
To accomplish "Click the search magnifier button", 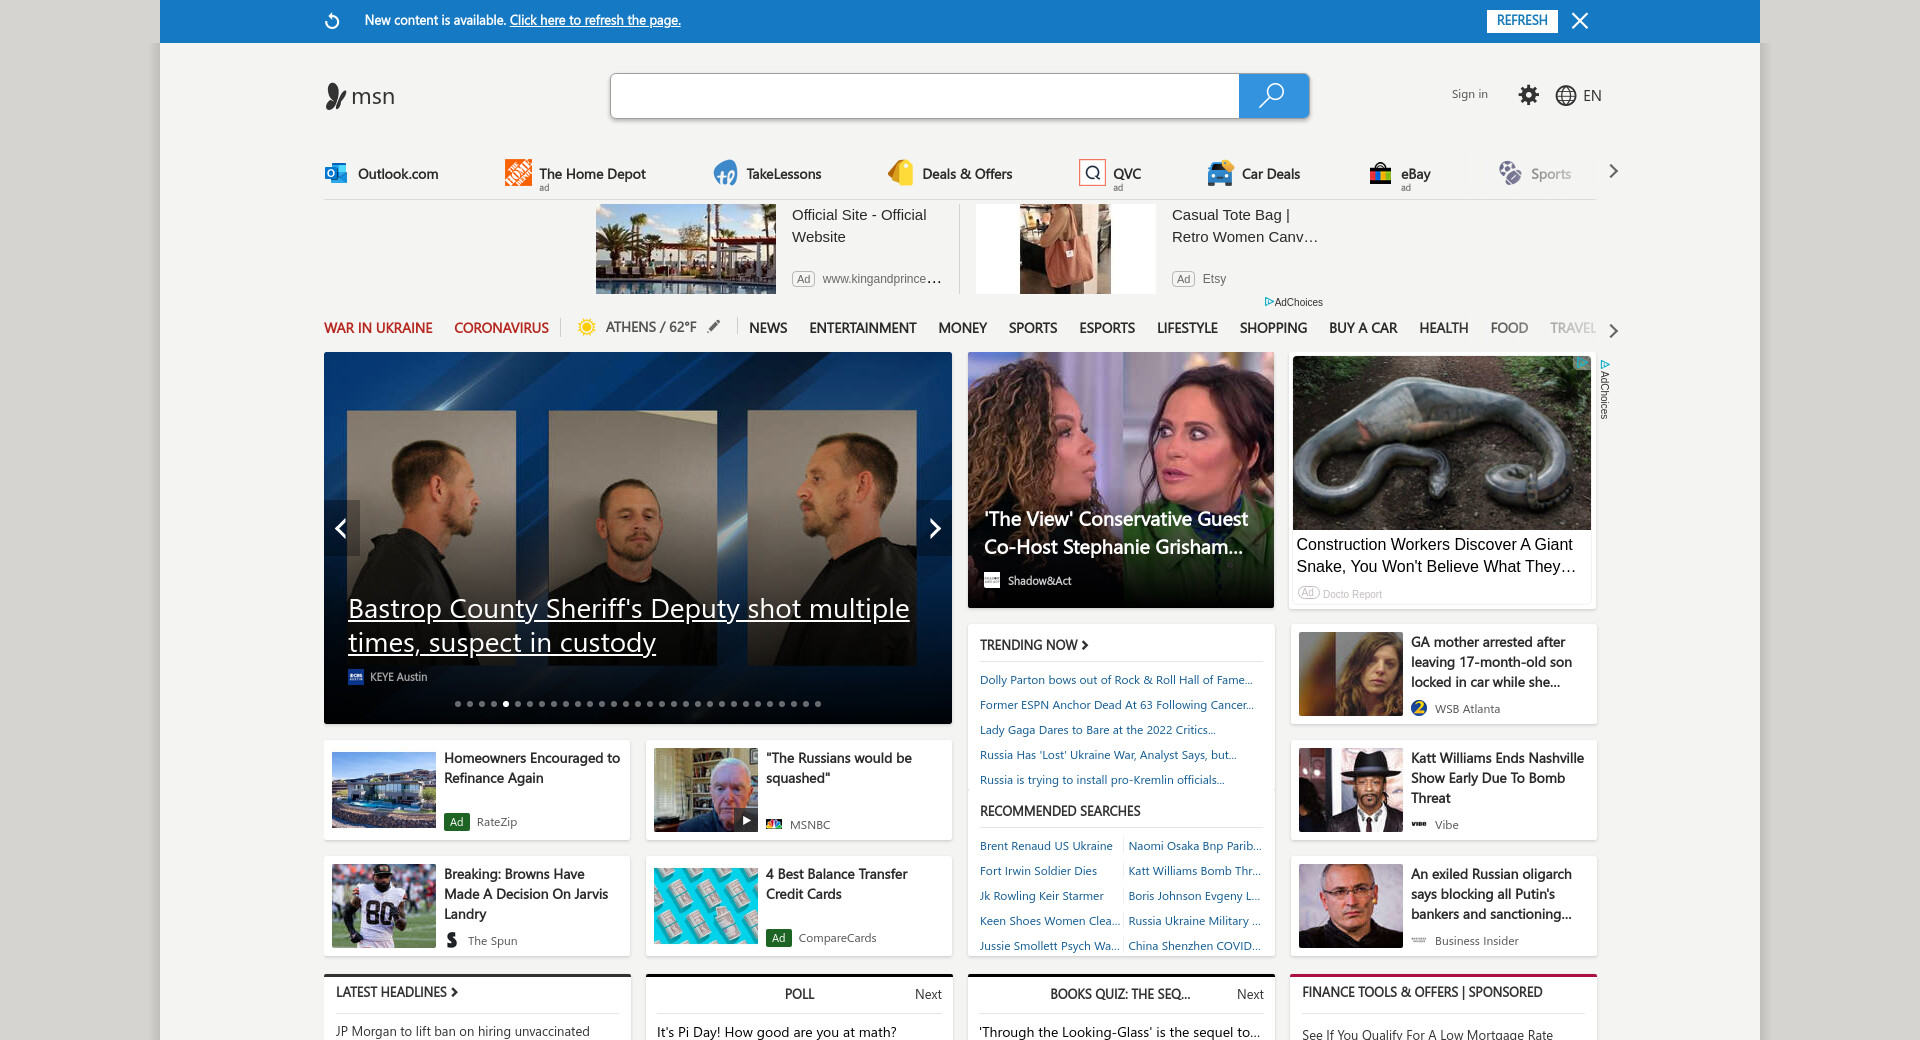I will click(x=1272, y=96).
